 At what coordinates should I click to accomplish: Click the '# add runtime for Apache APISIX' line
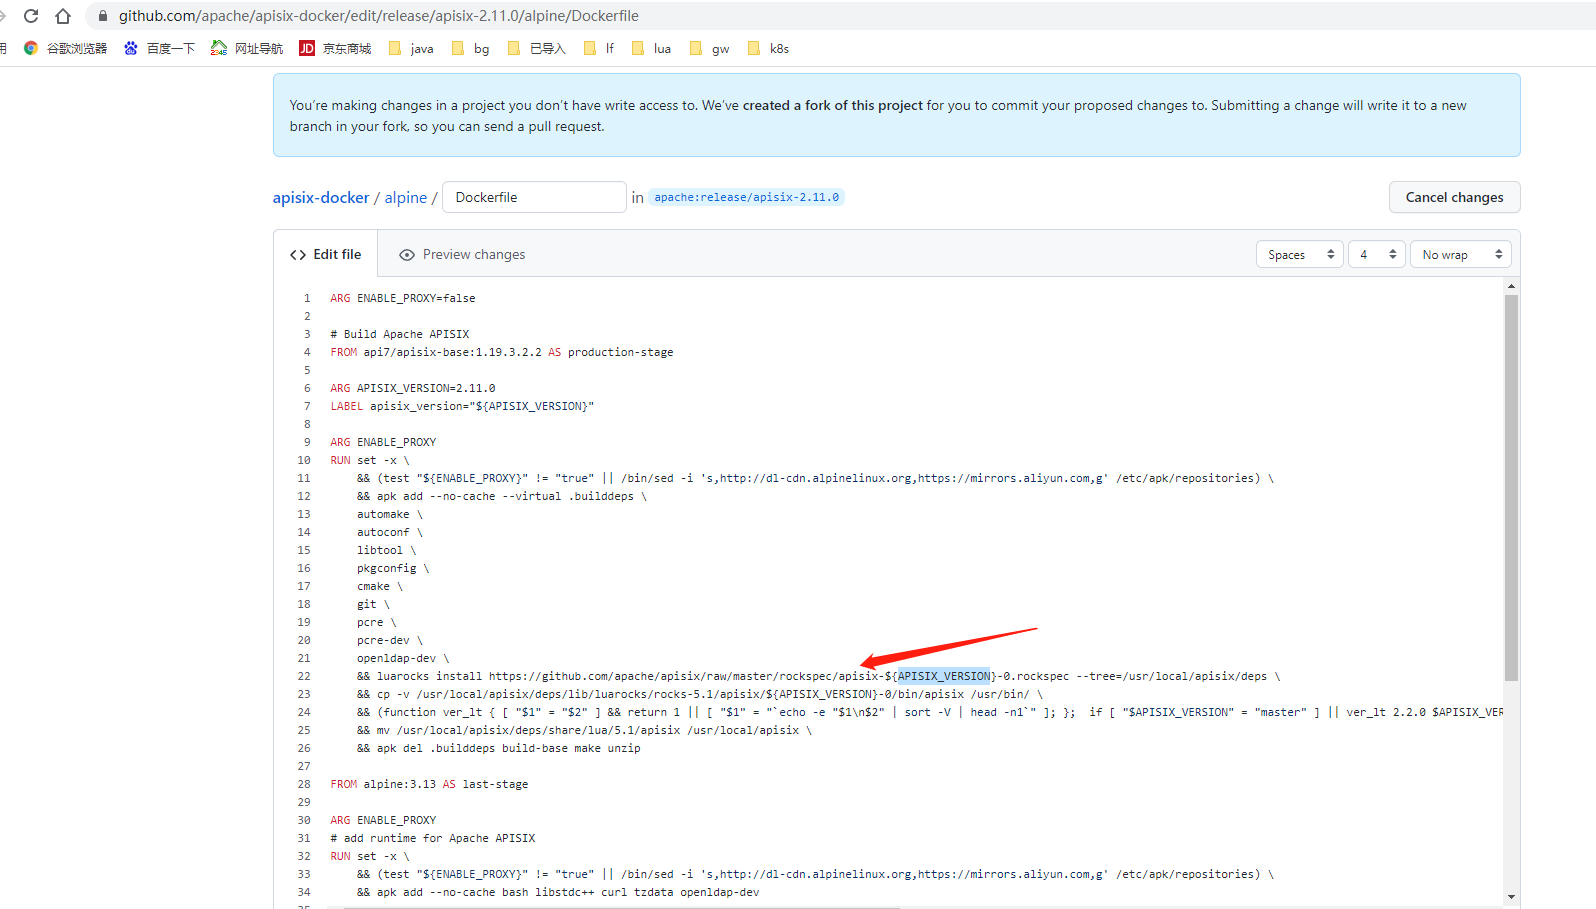point(433,838)
